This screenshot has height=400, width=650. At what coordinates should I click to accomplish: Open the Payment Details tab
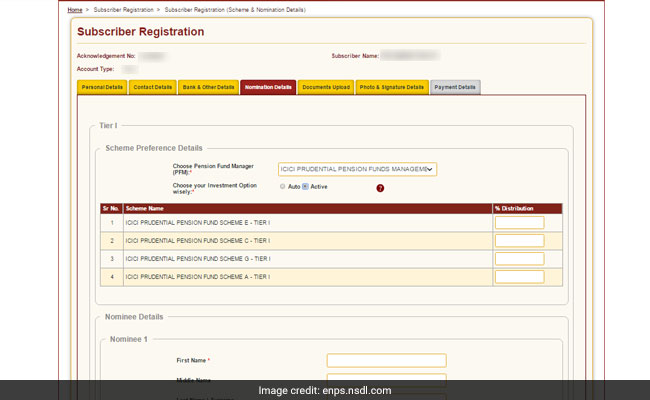click(455, 87)
